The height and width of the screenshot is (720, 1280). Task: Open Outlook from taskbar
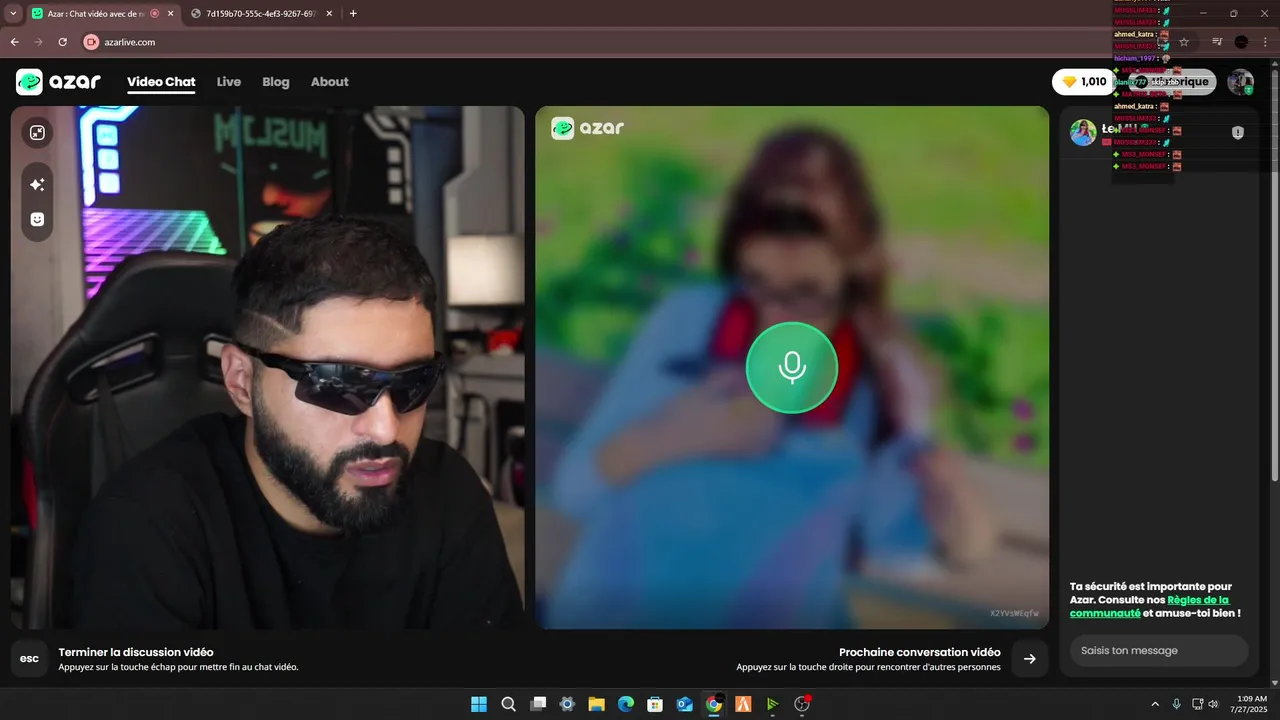tap(685, 704)
